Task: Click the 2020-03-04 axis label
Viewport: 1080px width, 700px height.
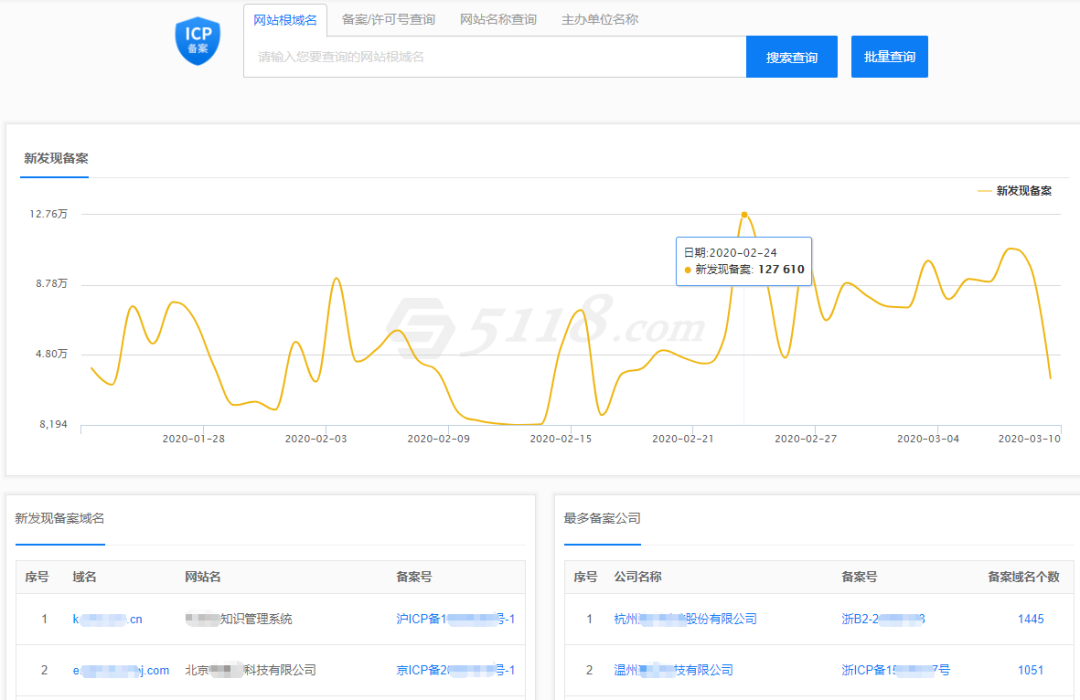Action: point(928,438)
